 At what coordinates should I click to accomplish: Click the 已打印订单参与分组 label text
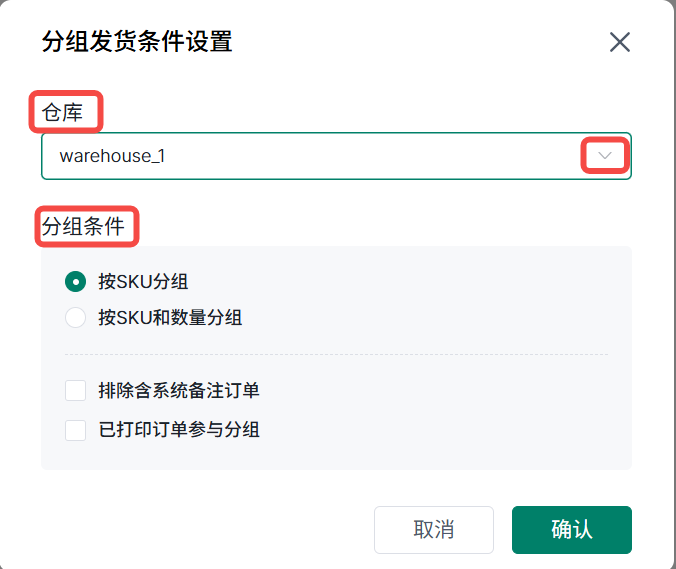[x=179, y=430]
